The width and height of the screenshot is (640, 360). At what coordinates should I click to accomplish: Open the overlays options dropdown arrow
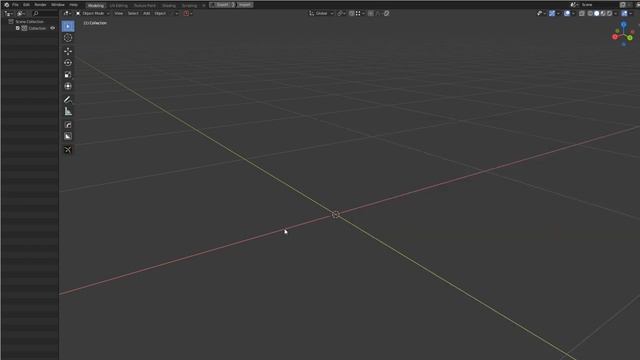tap(573, 13)
